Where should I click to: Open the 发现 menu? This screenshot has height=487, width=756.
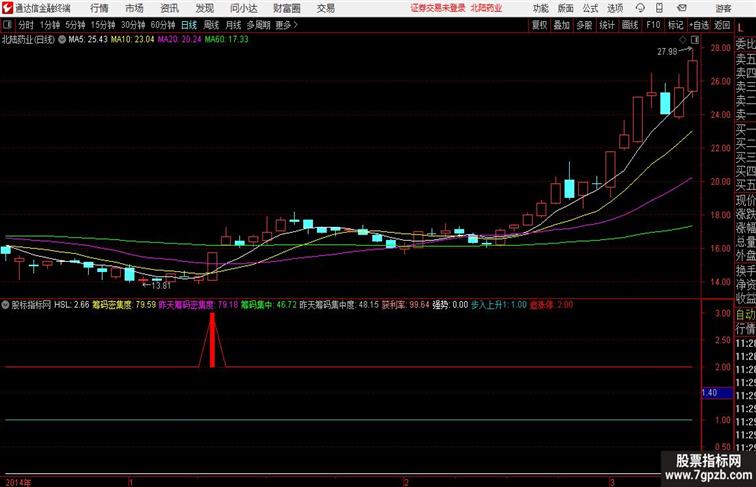pos(204,8)
